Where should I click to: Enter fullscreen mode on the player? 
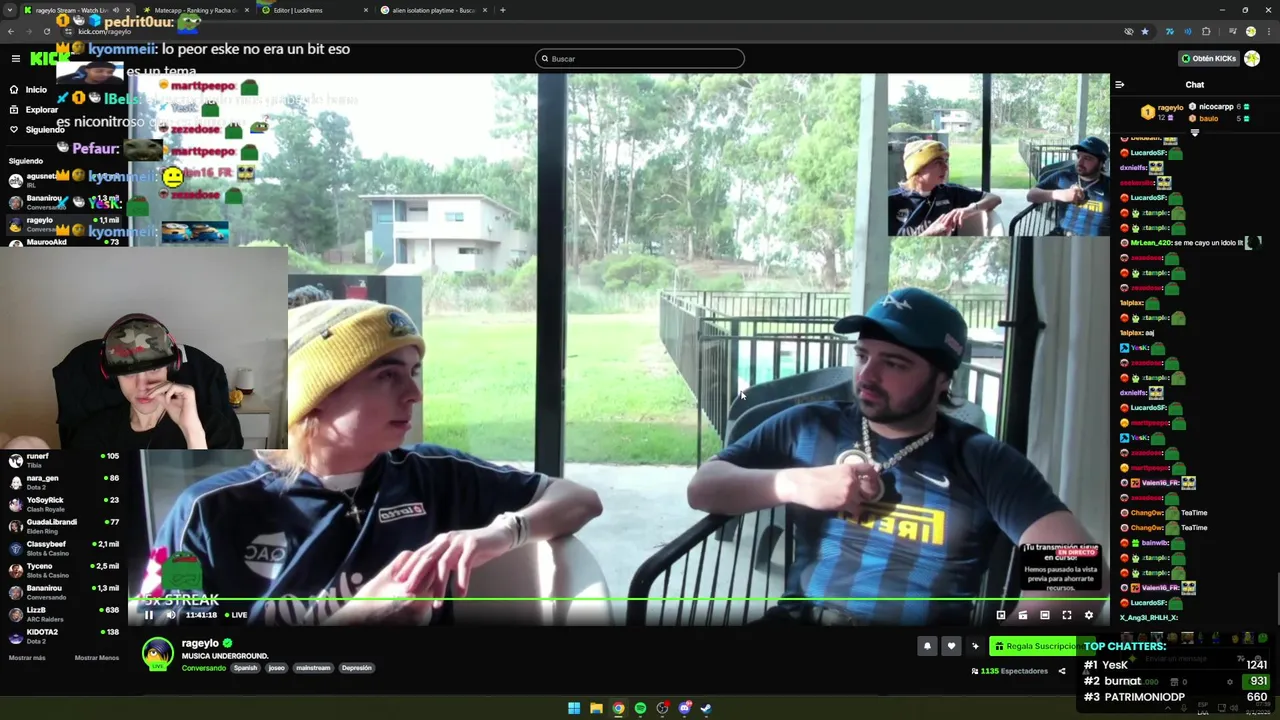click(1067, 615)
